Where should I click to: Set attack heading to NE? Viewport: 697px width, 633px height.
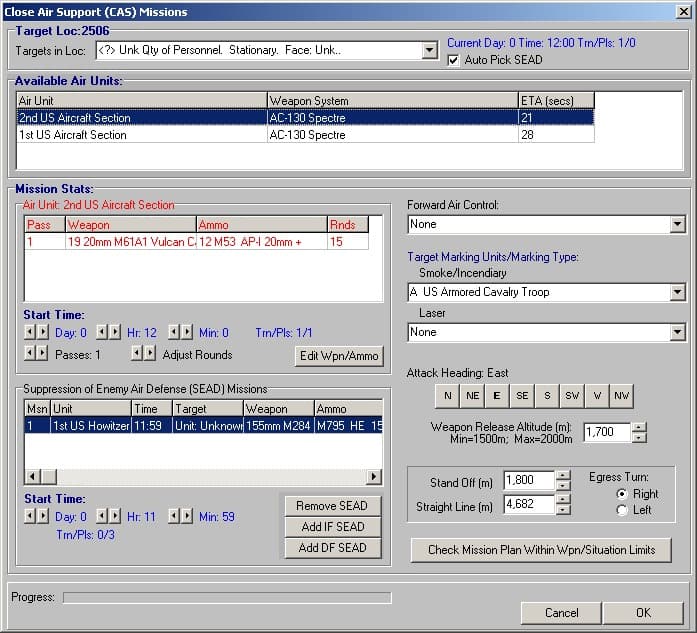(472, 396)
